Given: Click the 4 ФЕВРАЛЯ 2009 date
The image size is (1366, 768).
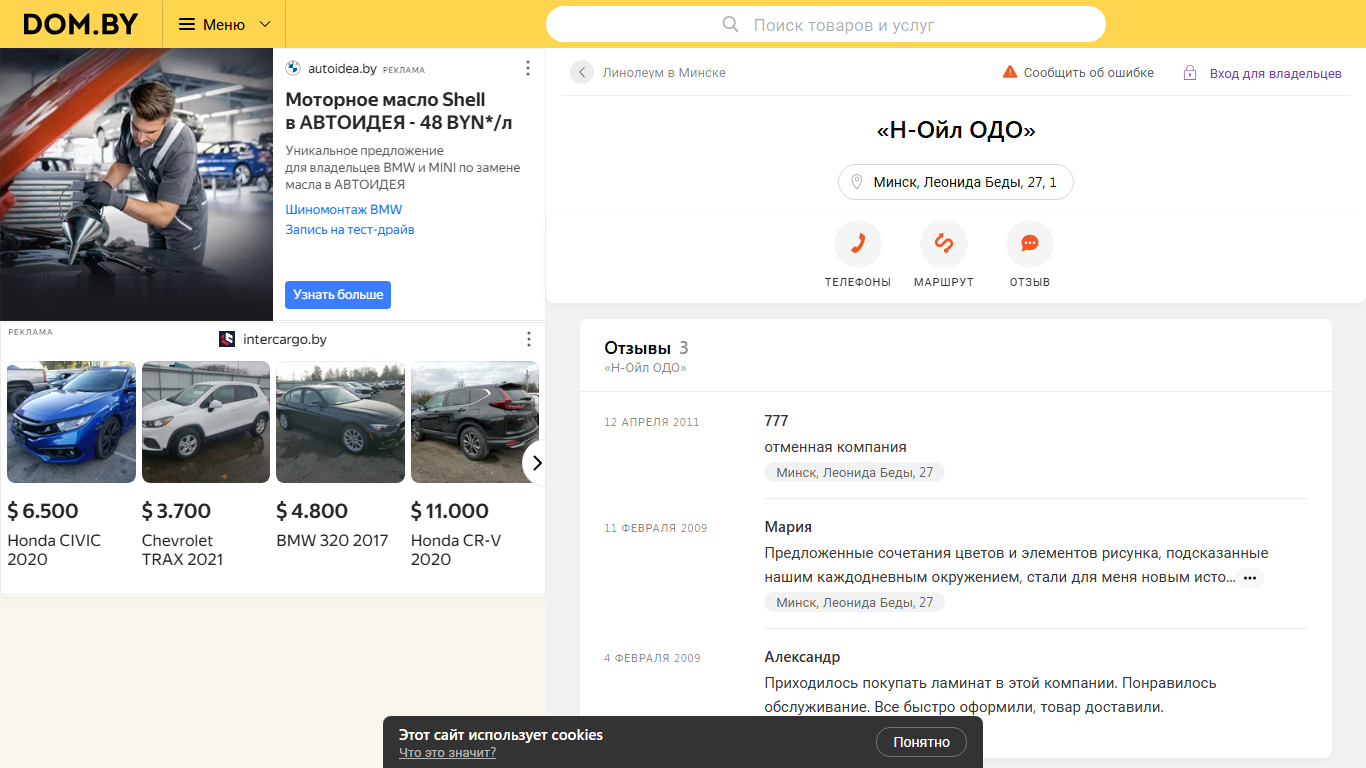Looking at the screenshot, I should (652, 658).
